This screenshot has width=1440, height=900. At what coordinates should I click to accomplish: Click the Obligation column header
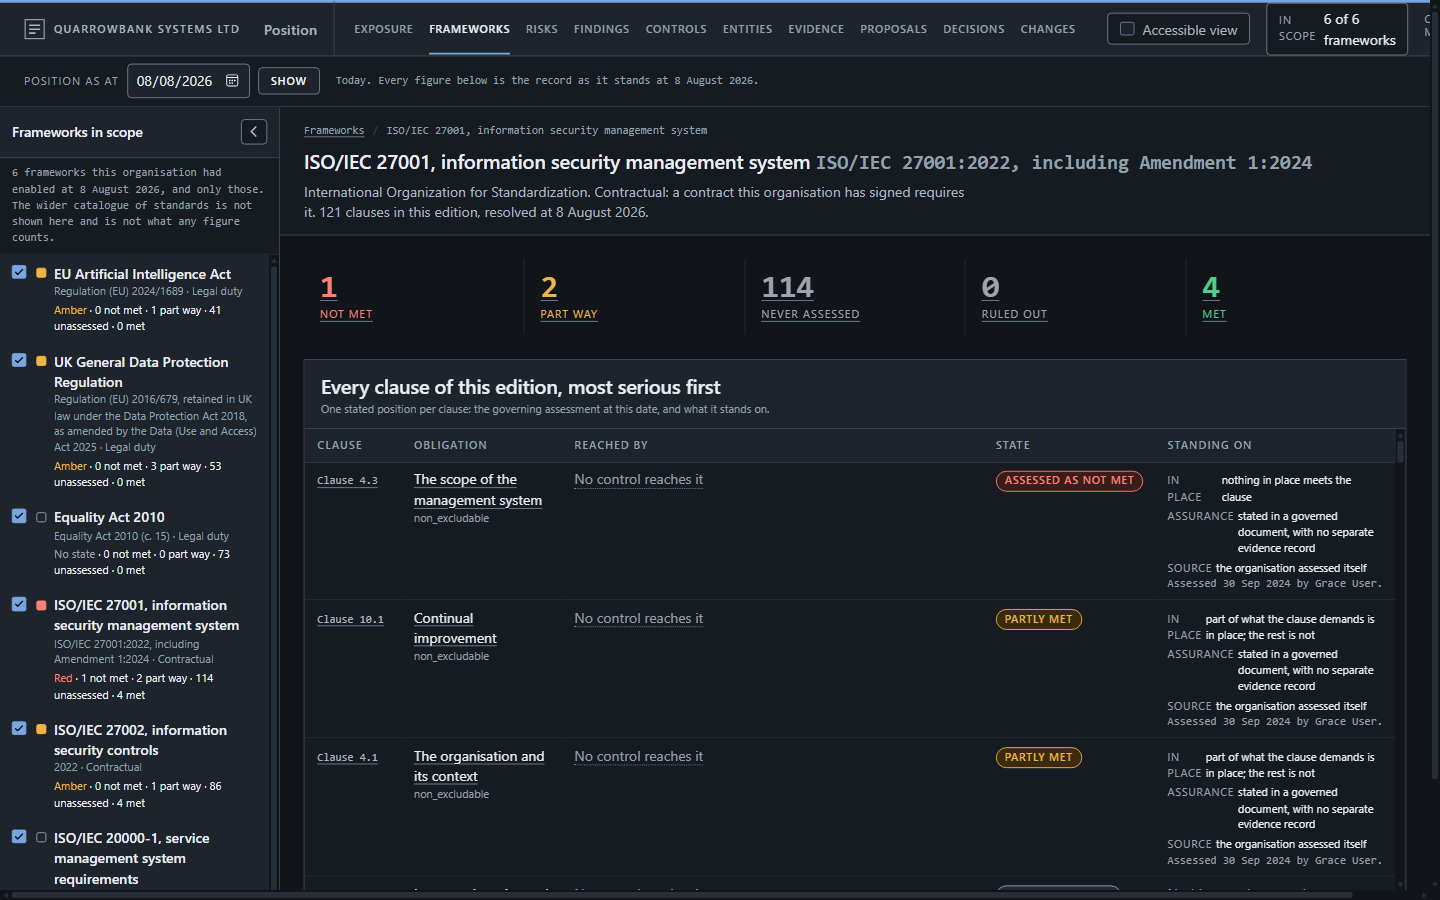450,445
